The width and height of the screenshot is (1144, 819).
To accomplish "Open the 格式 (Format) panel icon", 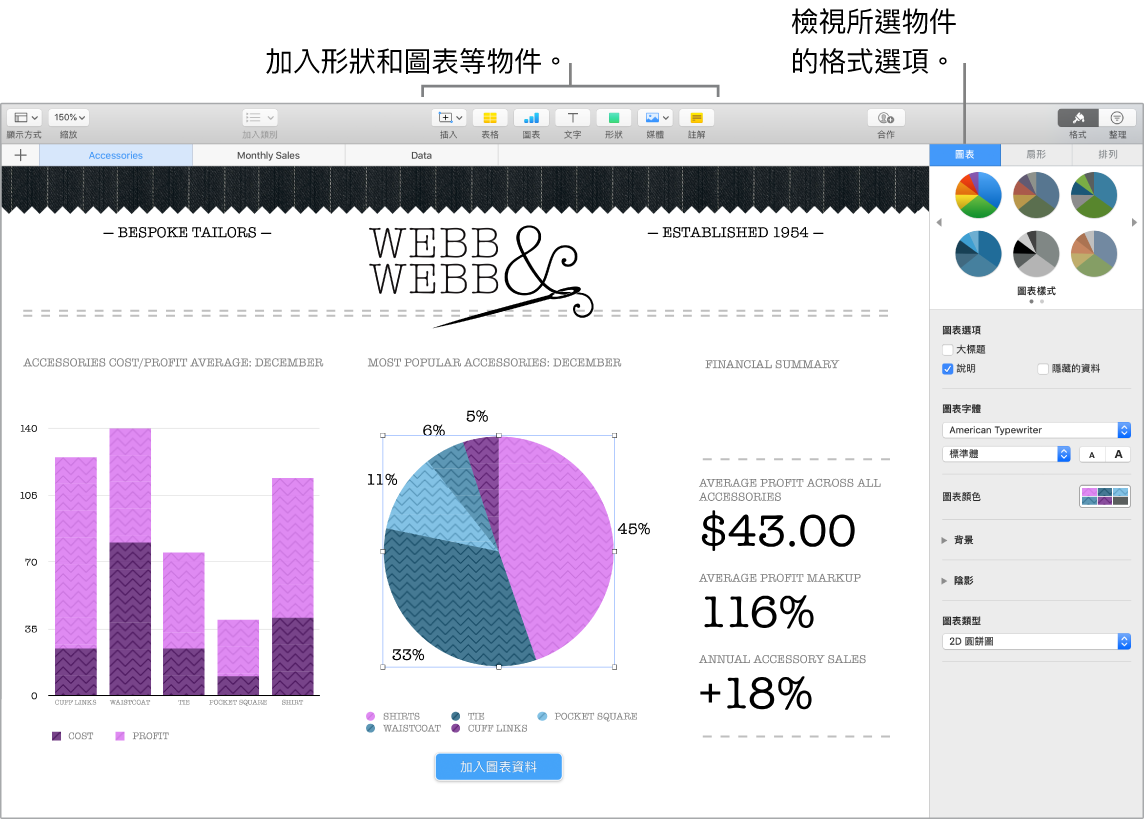I will [1077, 117].
